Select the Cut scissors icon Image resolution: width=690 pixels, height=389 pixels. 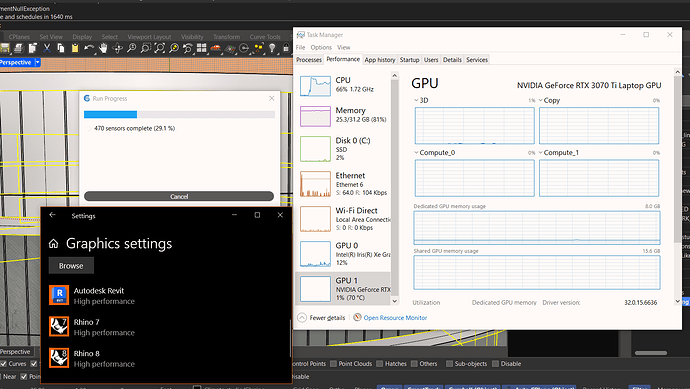pyautogui.click(x=47, y=48)
